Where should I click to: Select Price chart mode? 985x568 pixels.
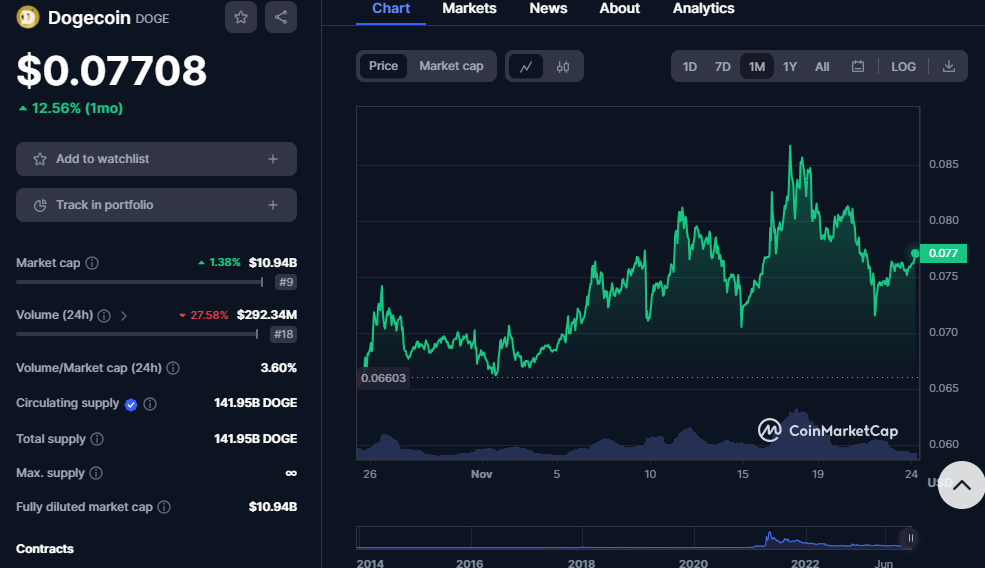(x=383, y=66)
